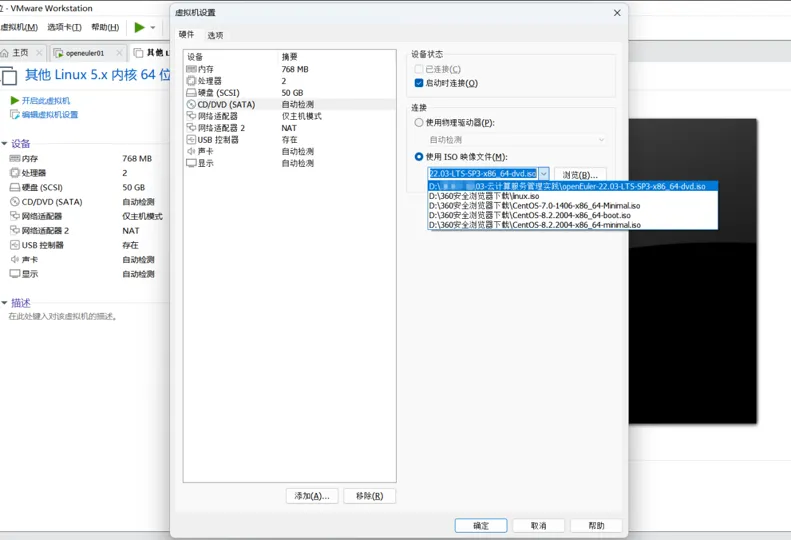Click the VM icon beside the 其他 Linux title
This screenshot has width=791, height=540.
pyautogui.click(x=9, y=76)
